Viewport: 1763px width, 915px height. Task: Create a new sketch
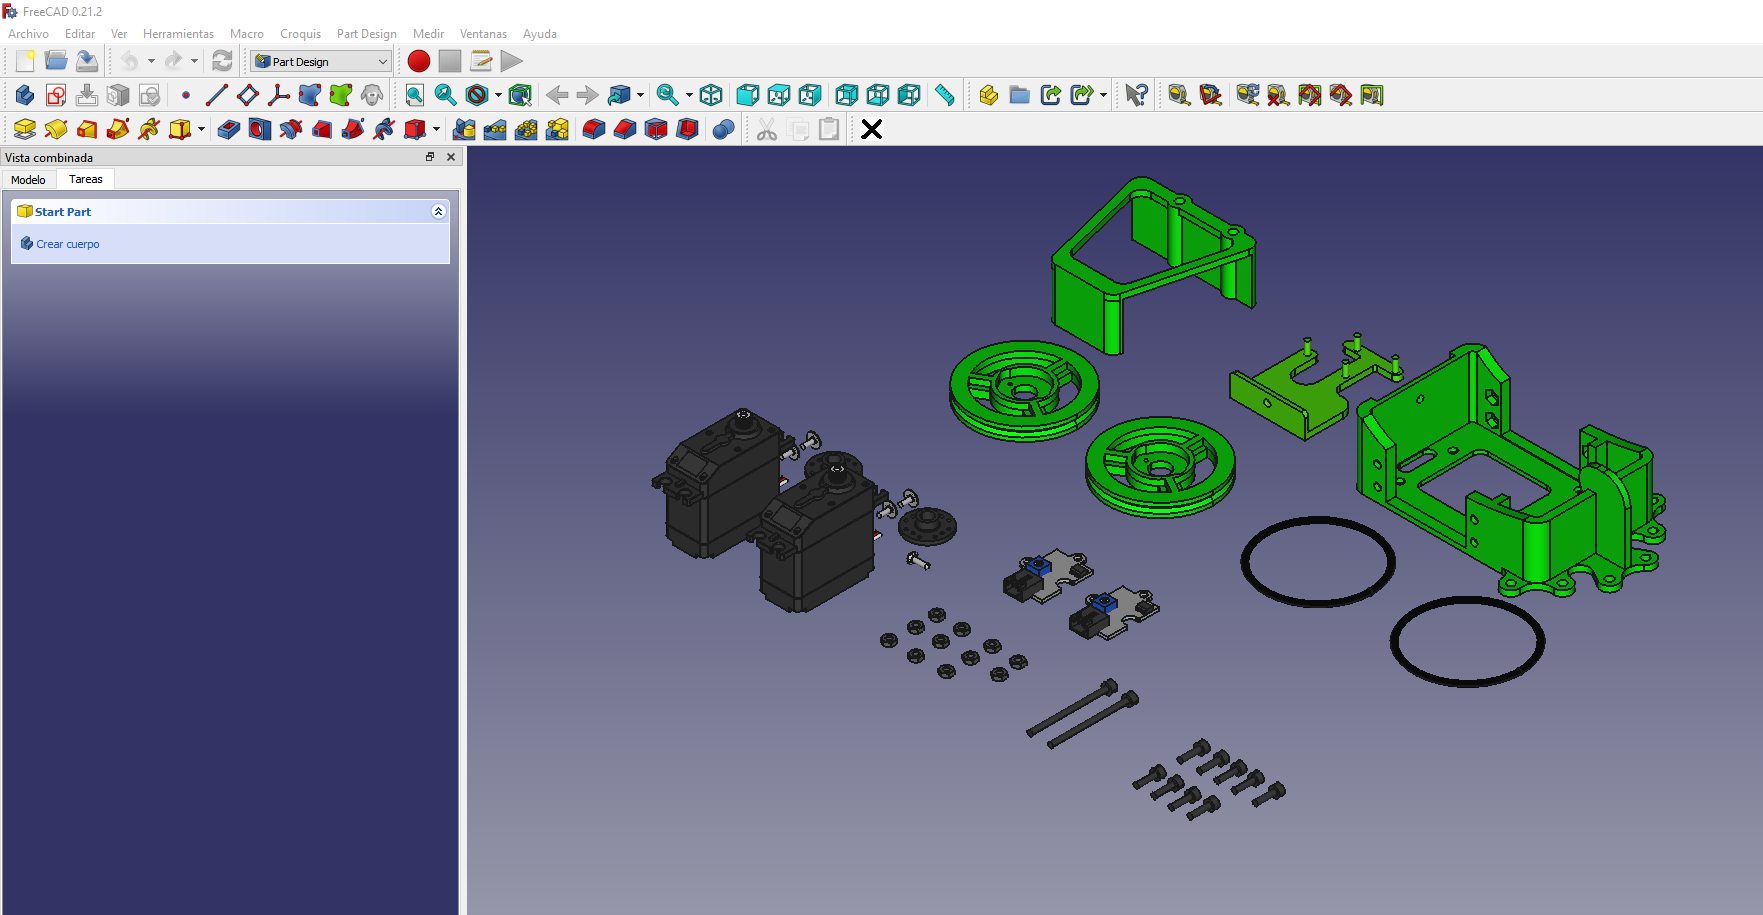56,95
